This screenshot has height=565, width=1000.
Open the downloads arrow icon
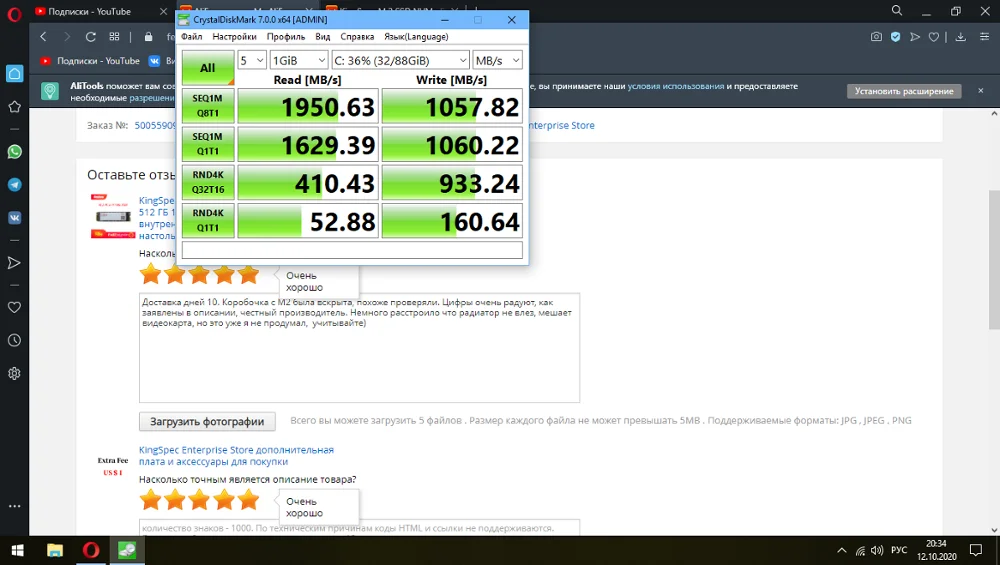tap(960, 37)
